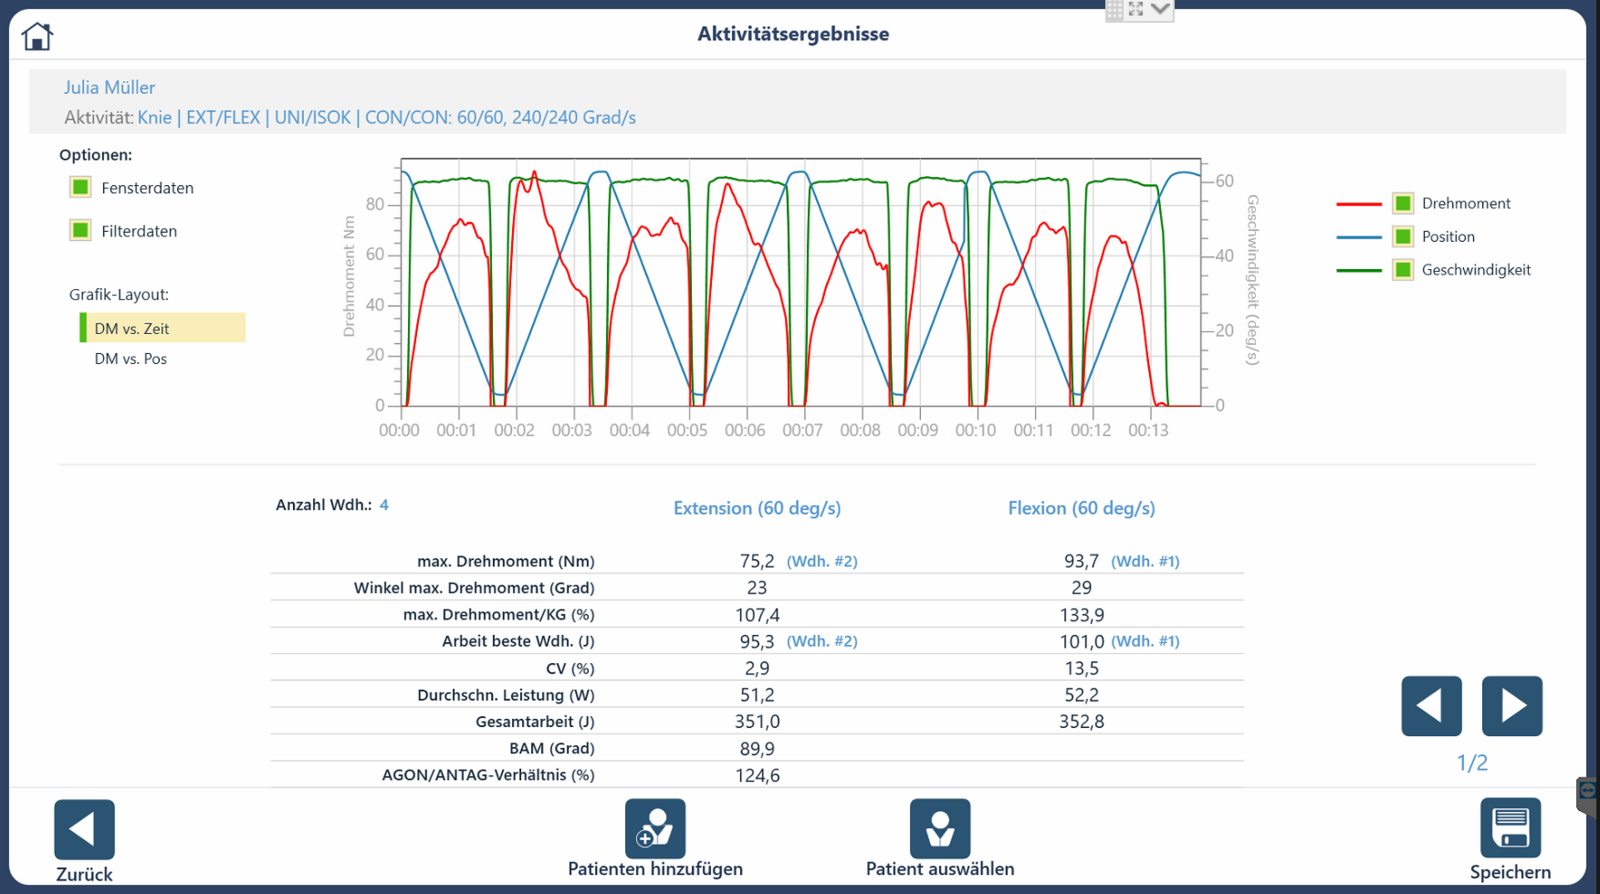Viewport: 1600px width, 894px height.
Task: Click the patient name Julia Müller
Action: click(109, 87)
